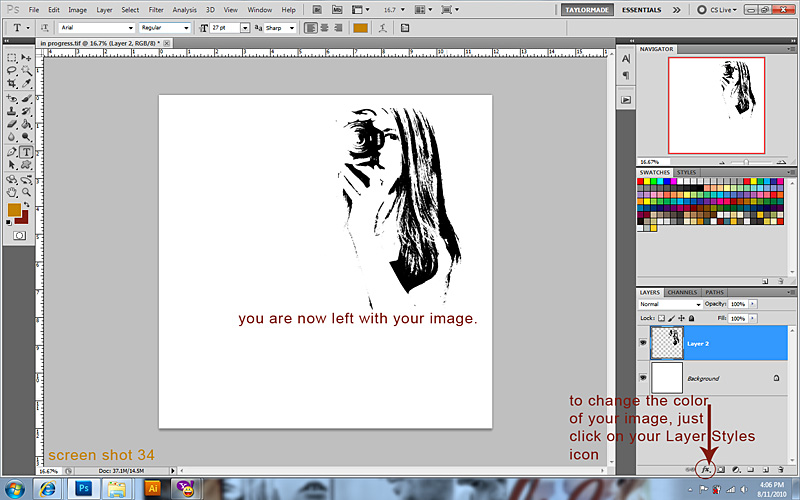Image resolution: width=800 pixels, height=500 pixels.
Task: Open the font size dropdown
Action: [245, 28]
